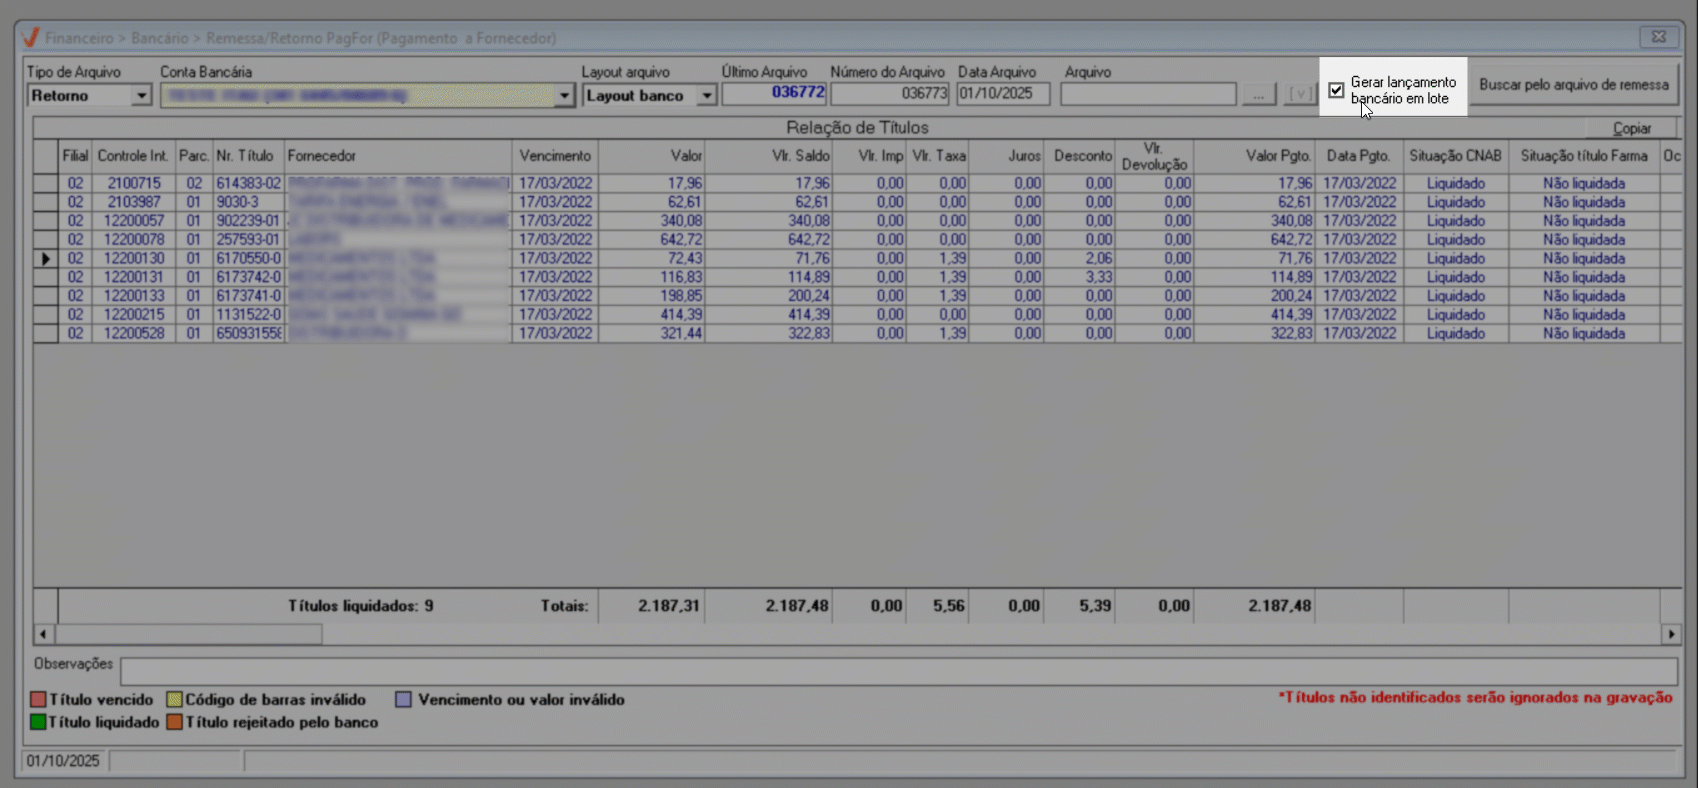This screenshot has width=1698, height=788.
Task: Expand the Conta Bancária dropdown
Action: [564, 96]
